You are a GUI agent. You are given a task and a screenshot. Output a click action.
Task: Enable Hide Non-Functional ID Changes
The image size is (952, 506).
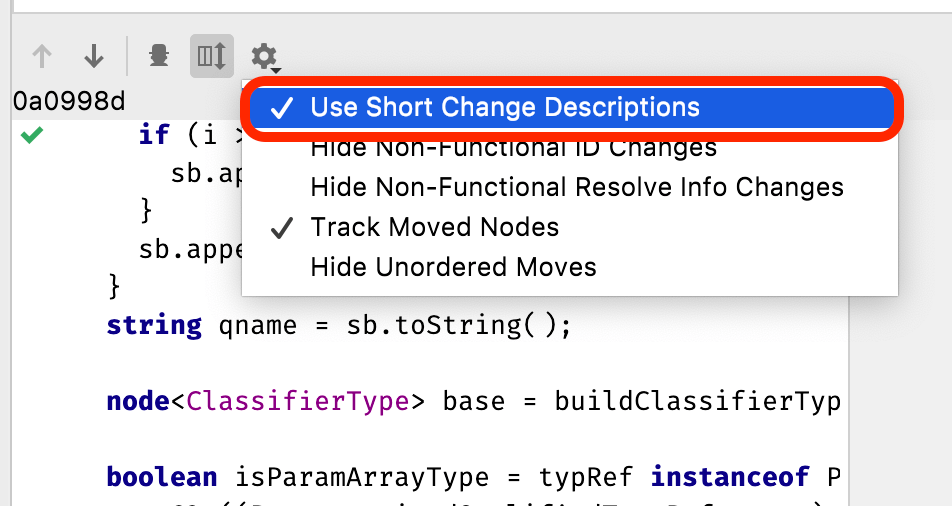coord(513,148)
